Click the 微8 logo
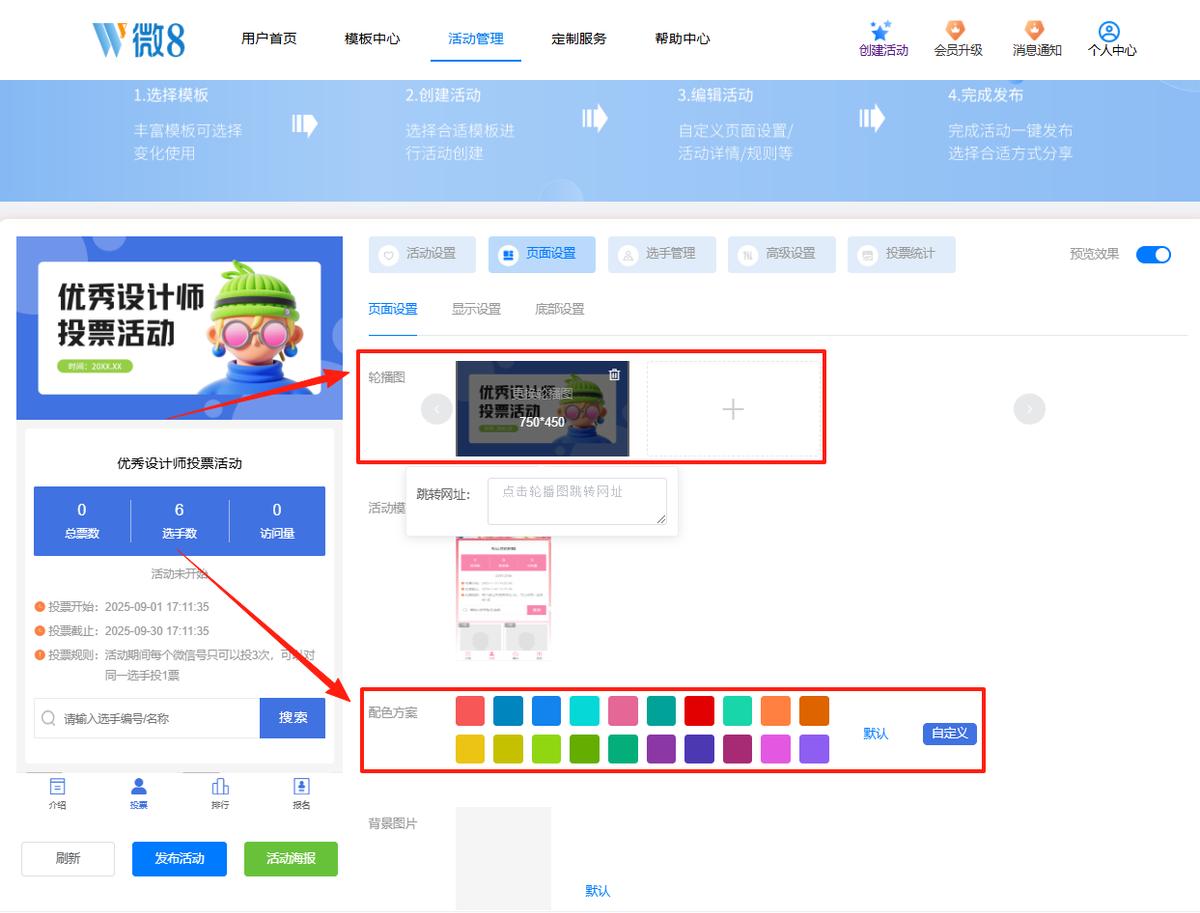1200x913 pixels. (x=138, y=39)
